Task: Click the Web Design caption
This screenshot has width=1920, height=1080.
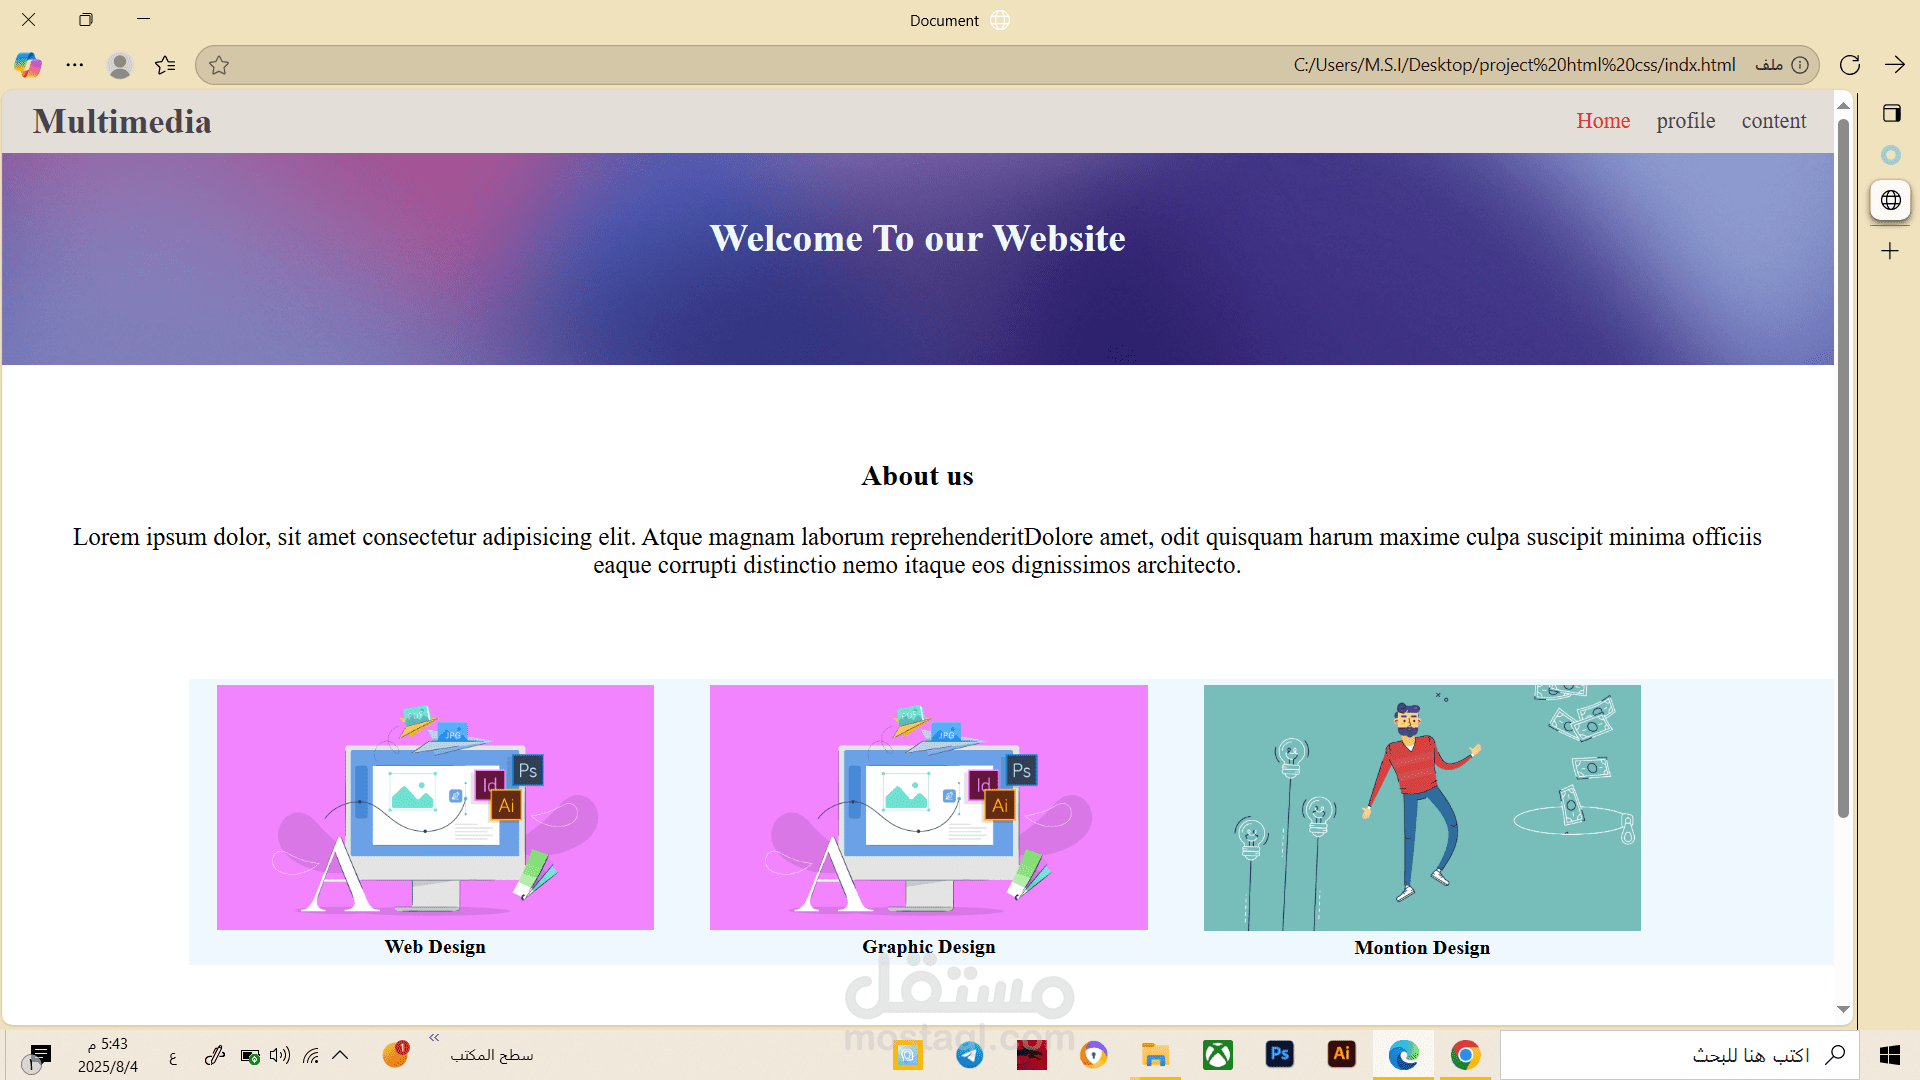Action: point(435,947)
